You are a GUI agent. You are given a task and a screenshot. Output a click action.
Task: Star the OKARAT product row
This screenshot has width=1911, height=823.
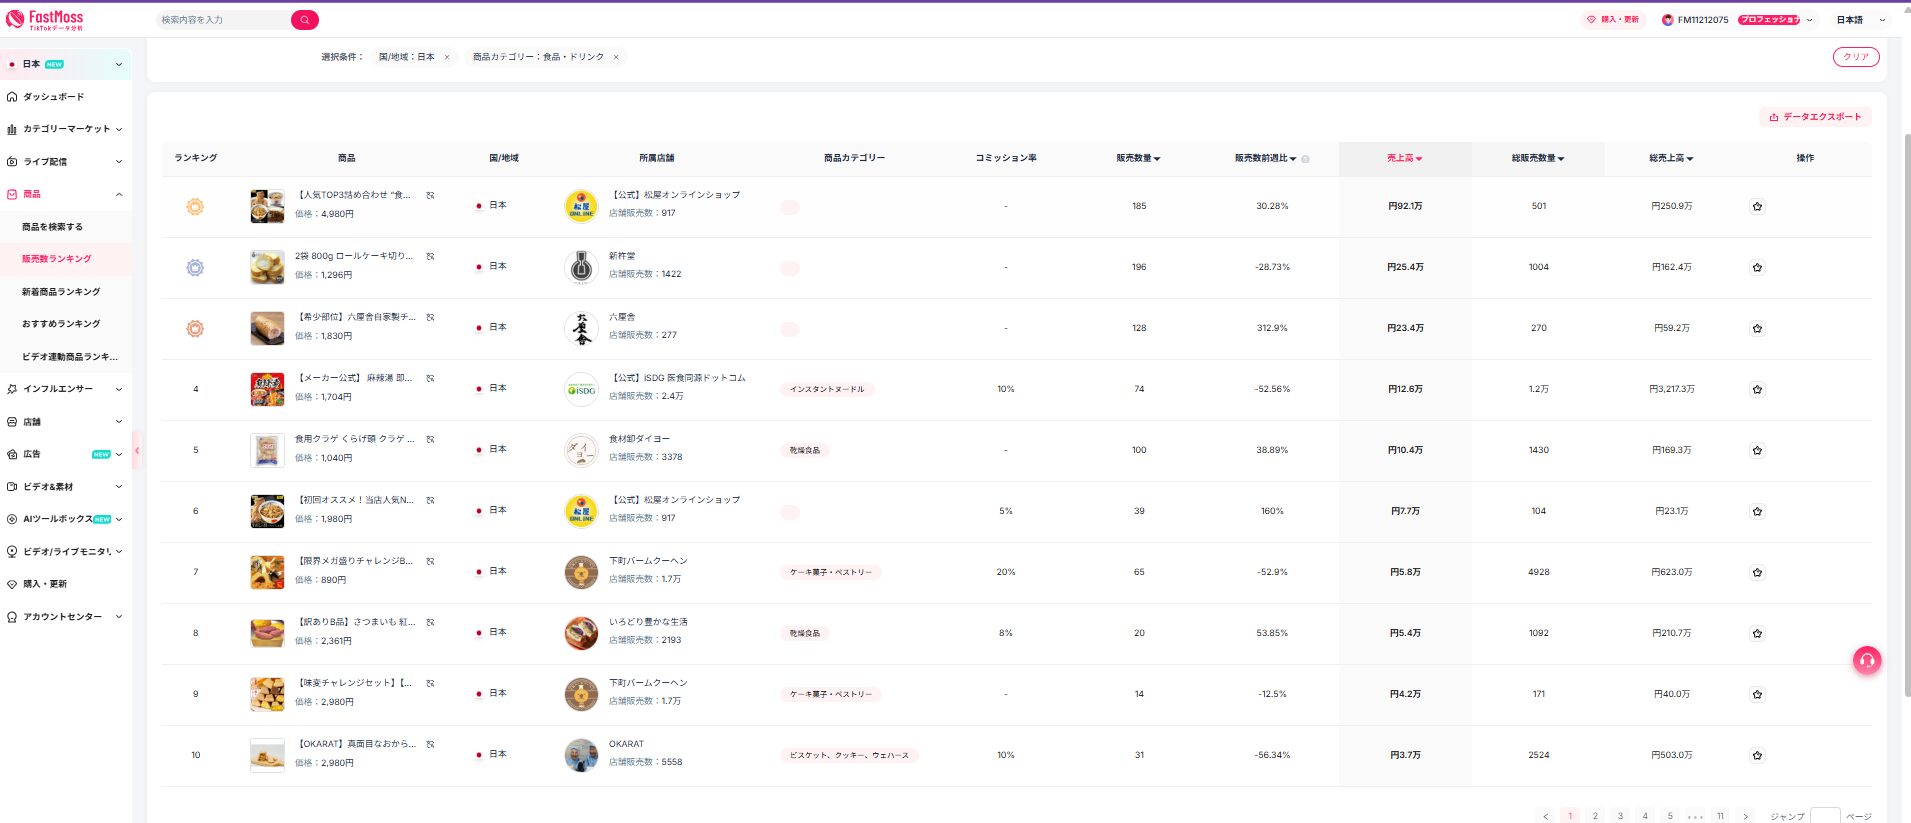(1757, 756)
